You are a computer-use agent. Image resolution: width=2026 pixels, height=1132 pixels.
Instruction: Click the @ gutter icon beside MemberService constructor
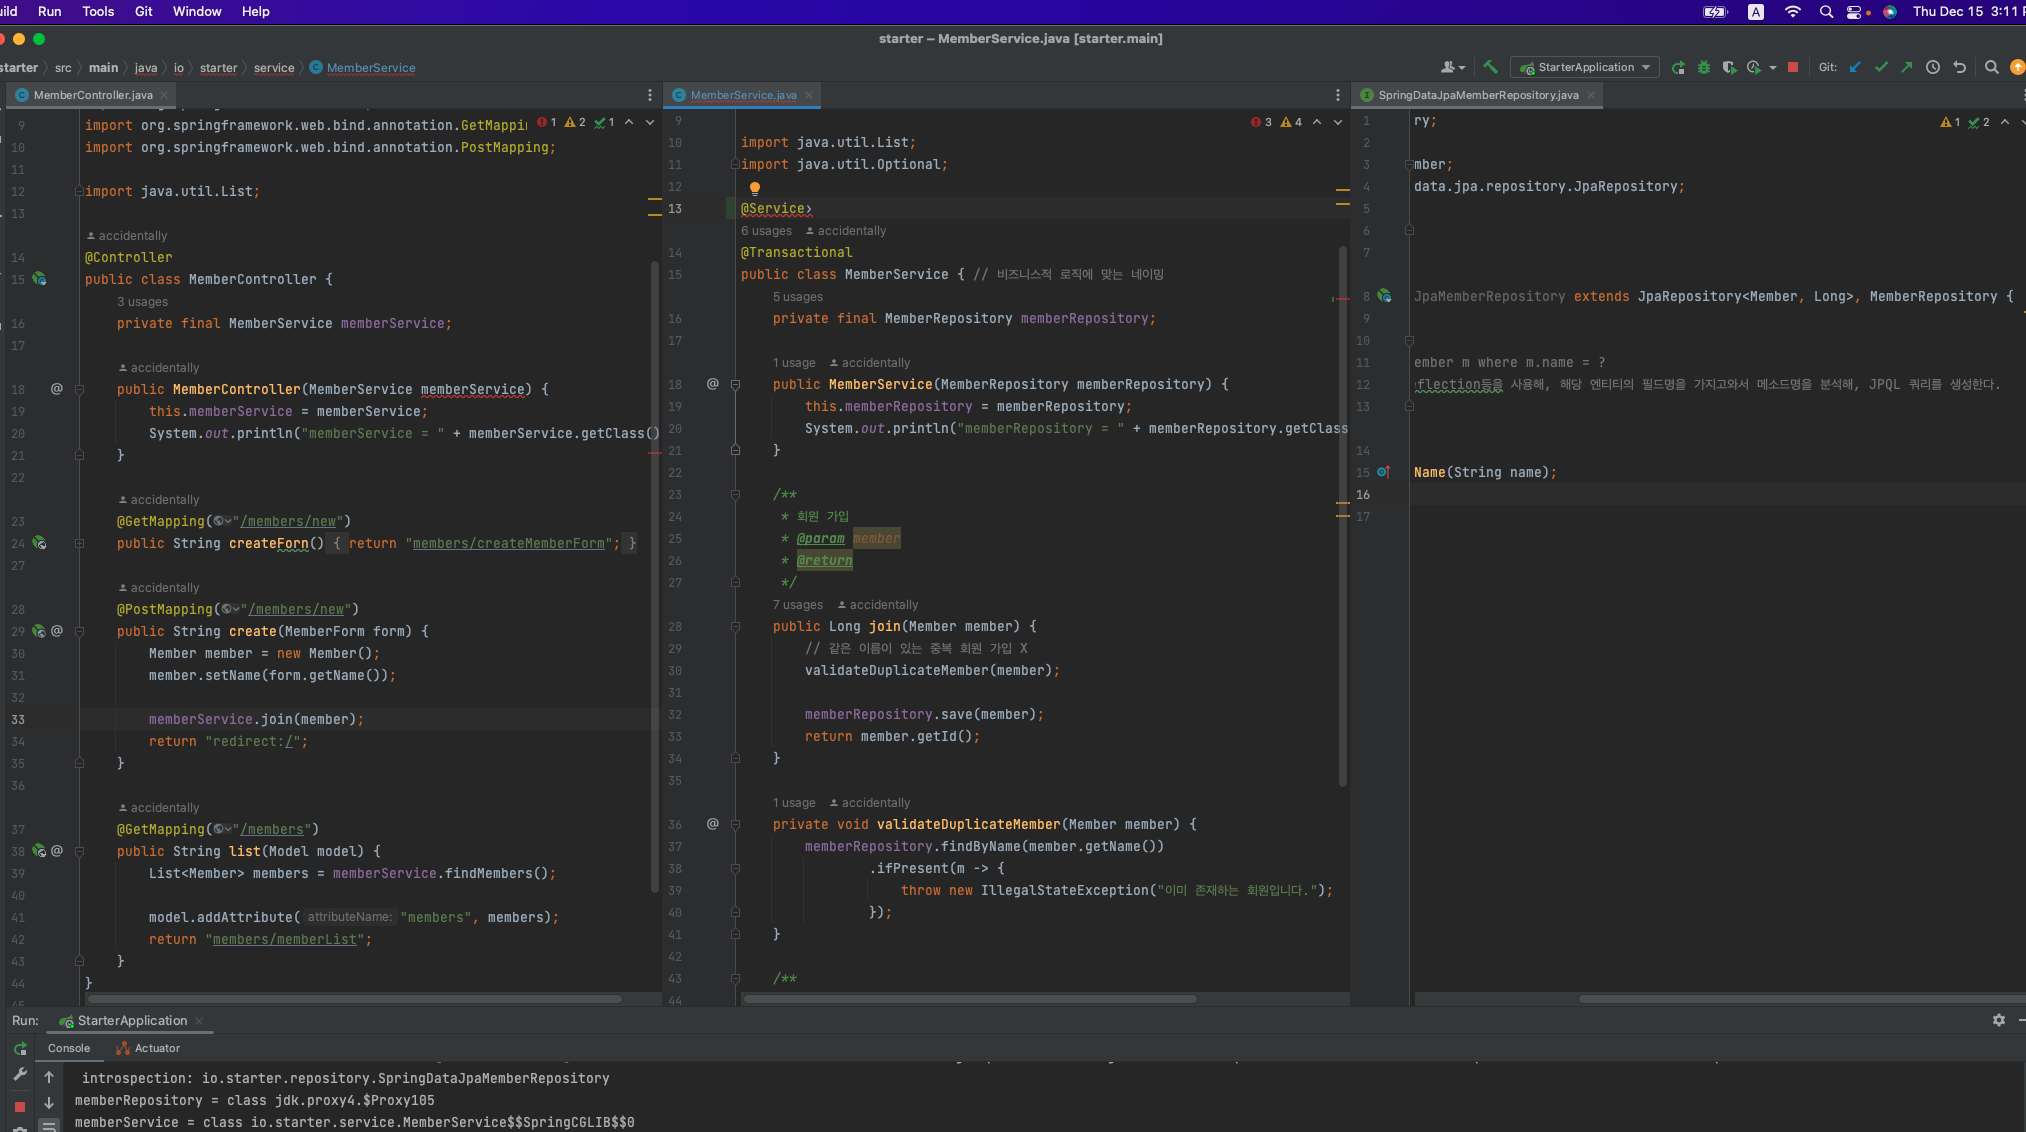(713, 384)
